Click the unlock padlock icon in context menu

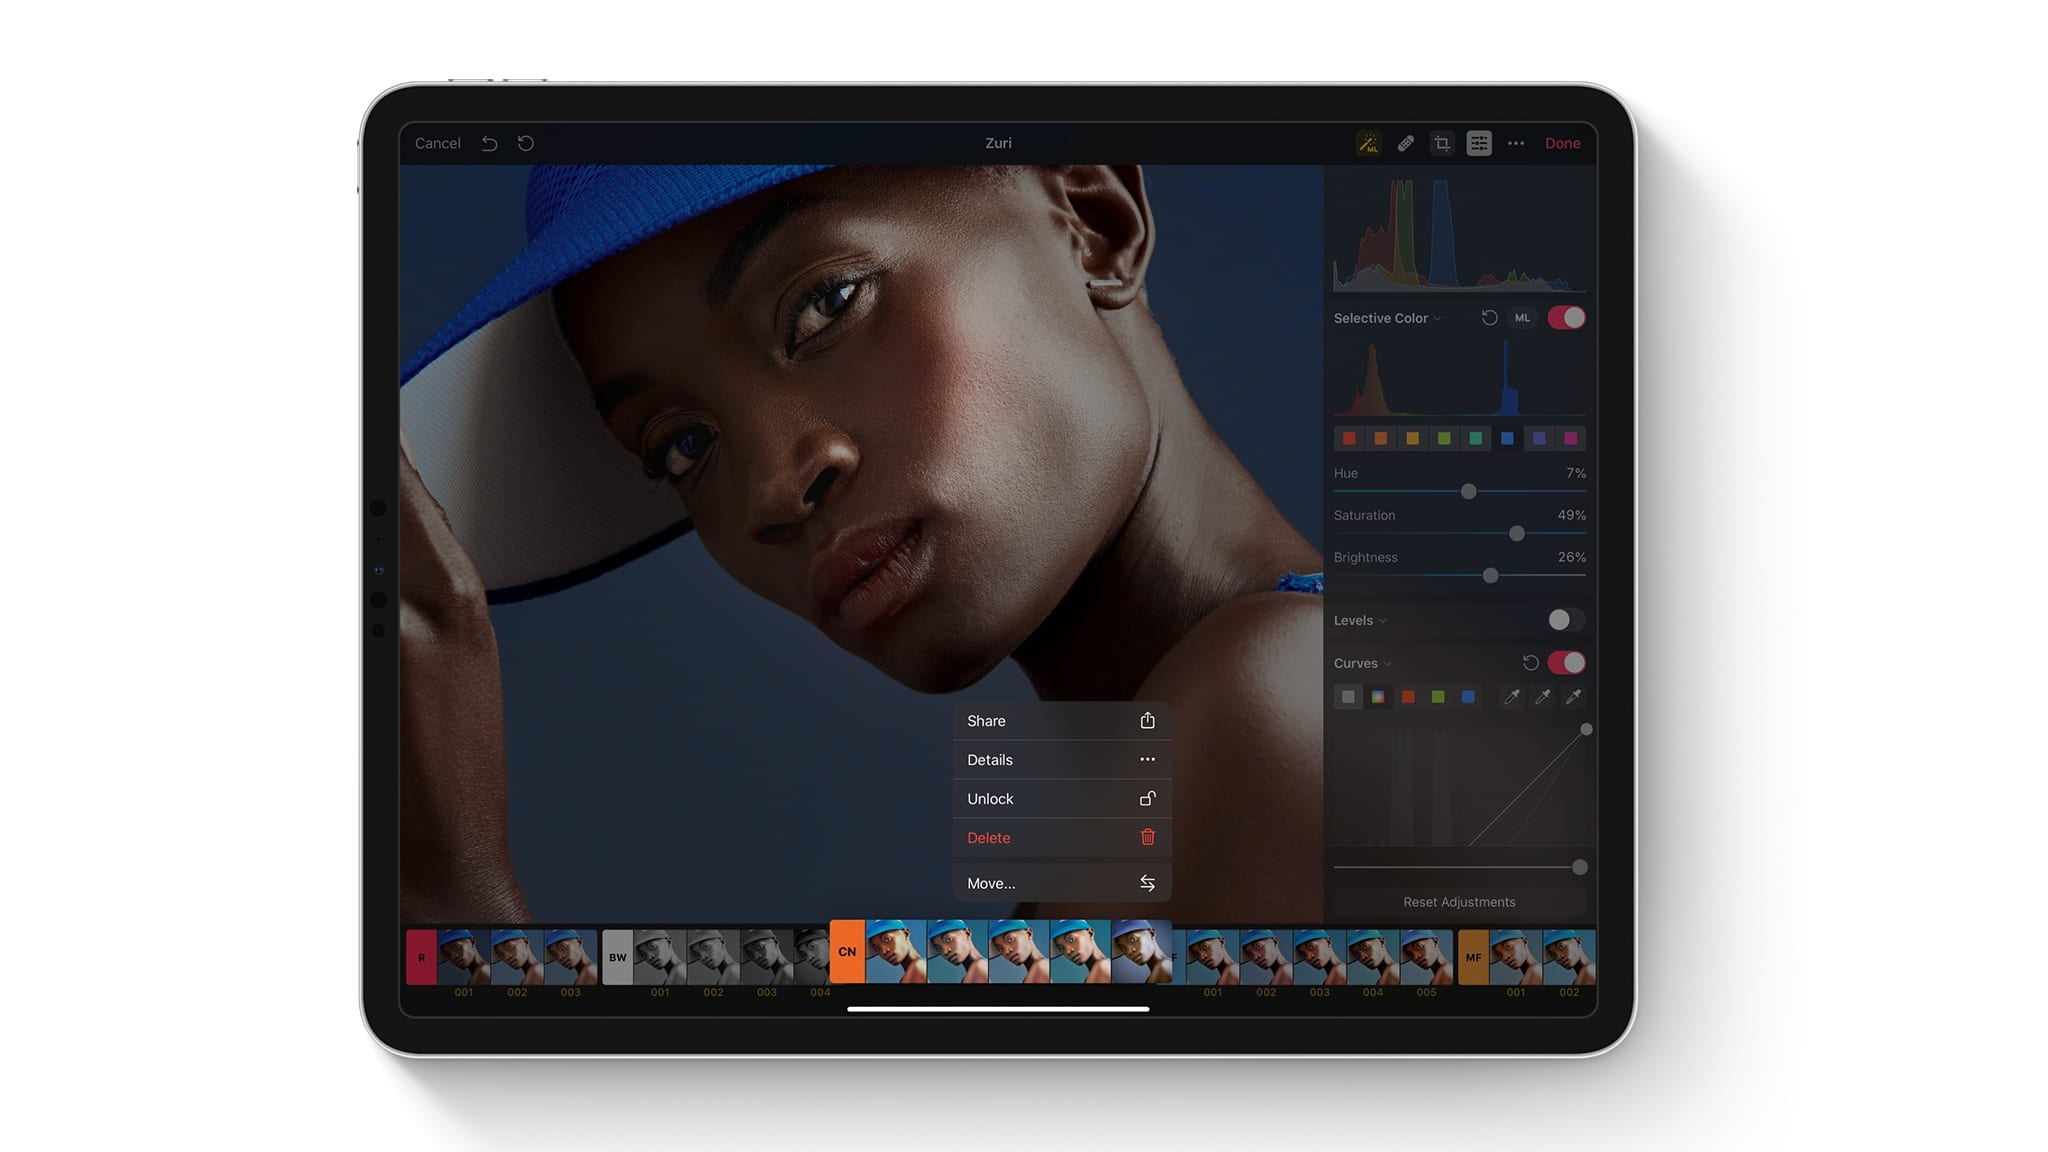point(1147,798)
